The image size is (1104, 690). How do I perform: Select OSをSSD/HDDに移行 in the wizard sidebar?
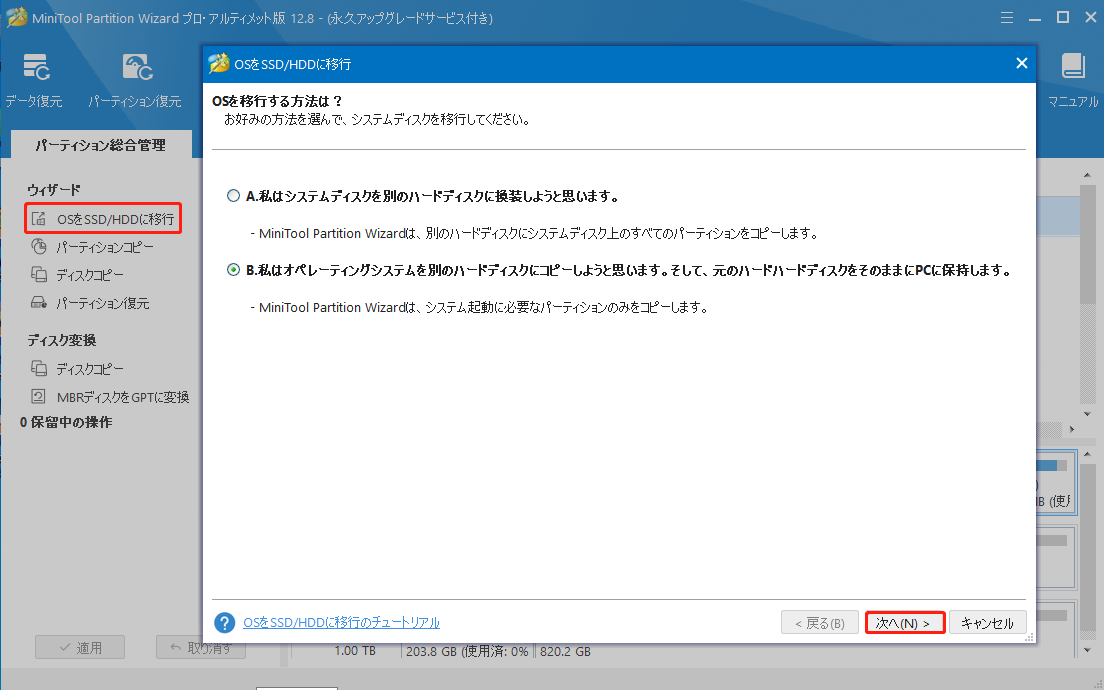tap(104, 219)
